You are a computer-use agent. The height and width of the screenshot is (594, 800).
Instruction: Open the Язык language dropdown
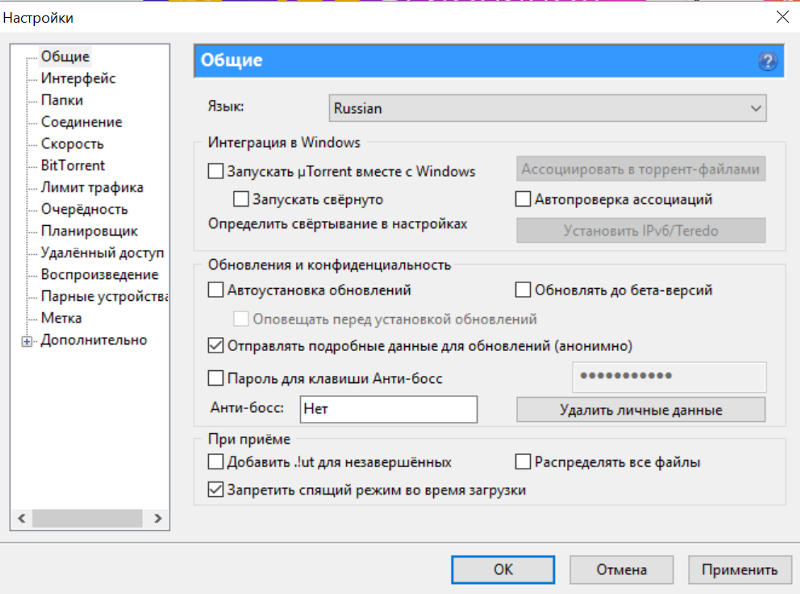tap(547, 108)
